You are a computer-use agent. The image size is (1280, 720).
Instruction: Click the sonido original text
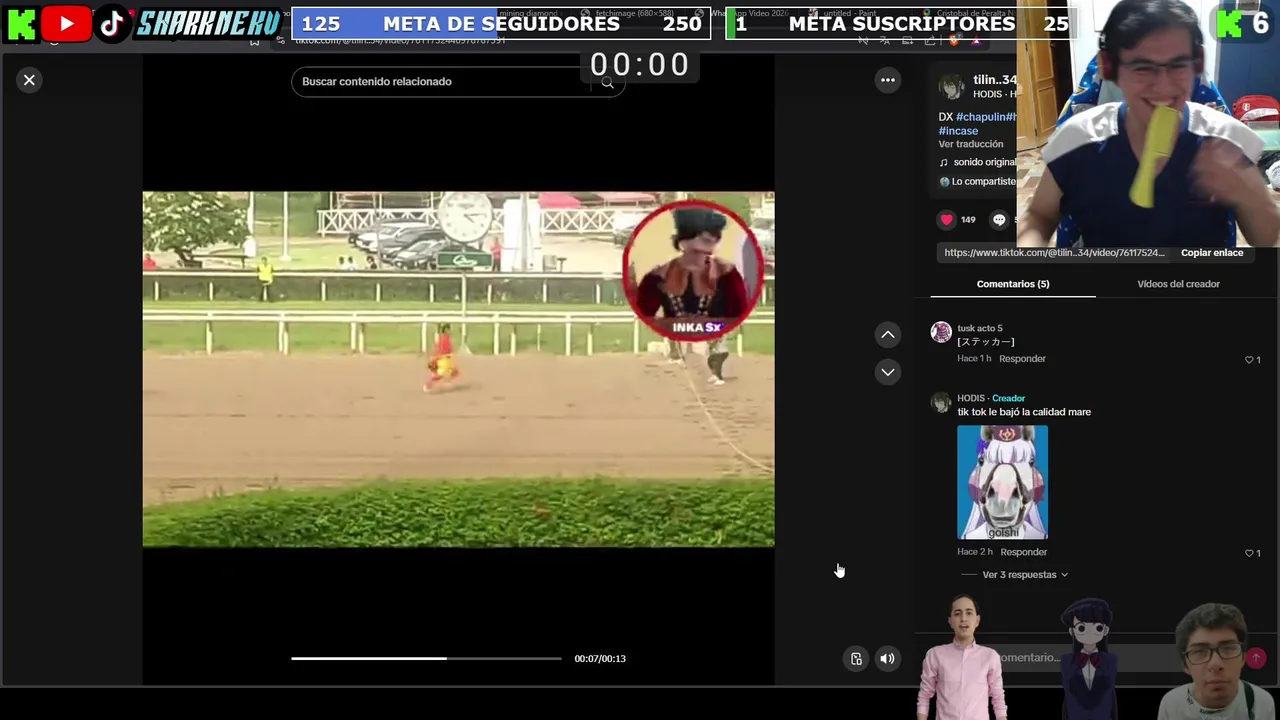985,162
